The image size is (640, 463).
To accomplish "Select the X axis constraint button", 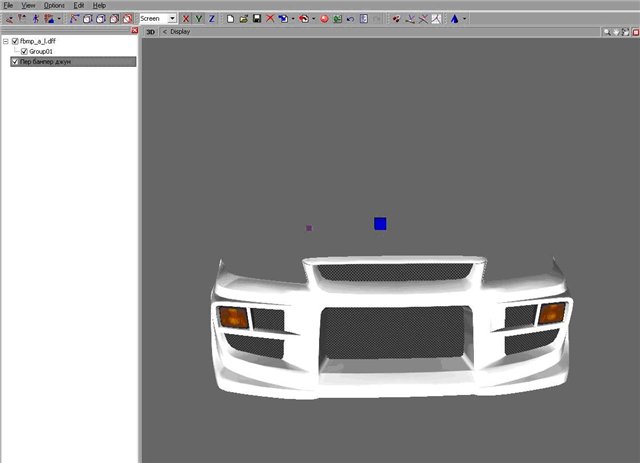I will 186,19.
